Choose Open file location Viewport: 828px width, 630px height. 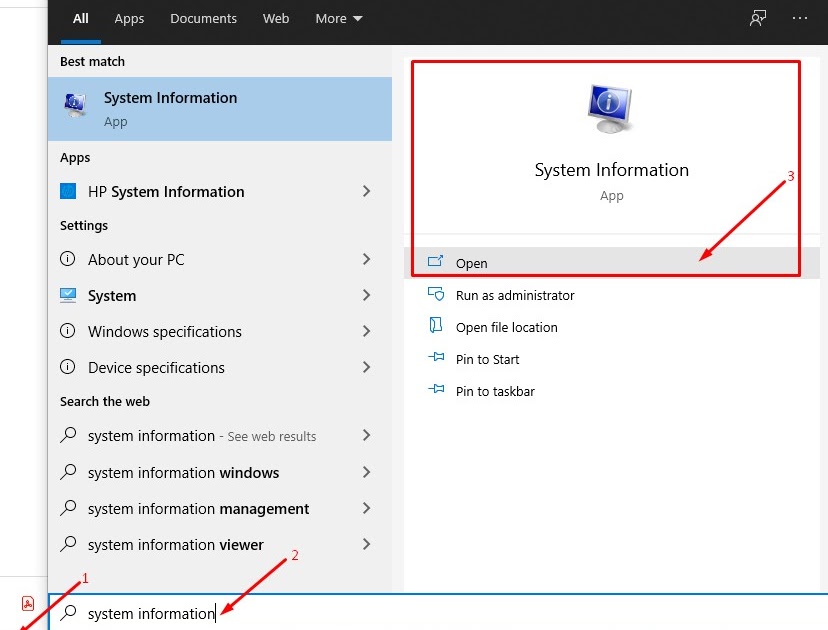point(506,327)
